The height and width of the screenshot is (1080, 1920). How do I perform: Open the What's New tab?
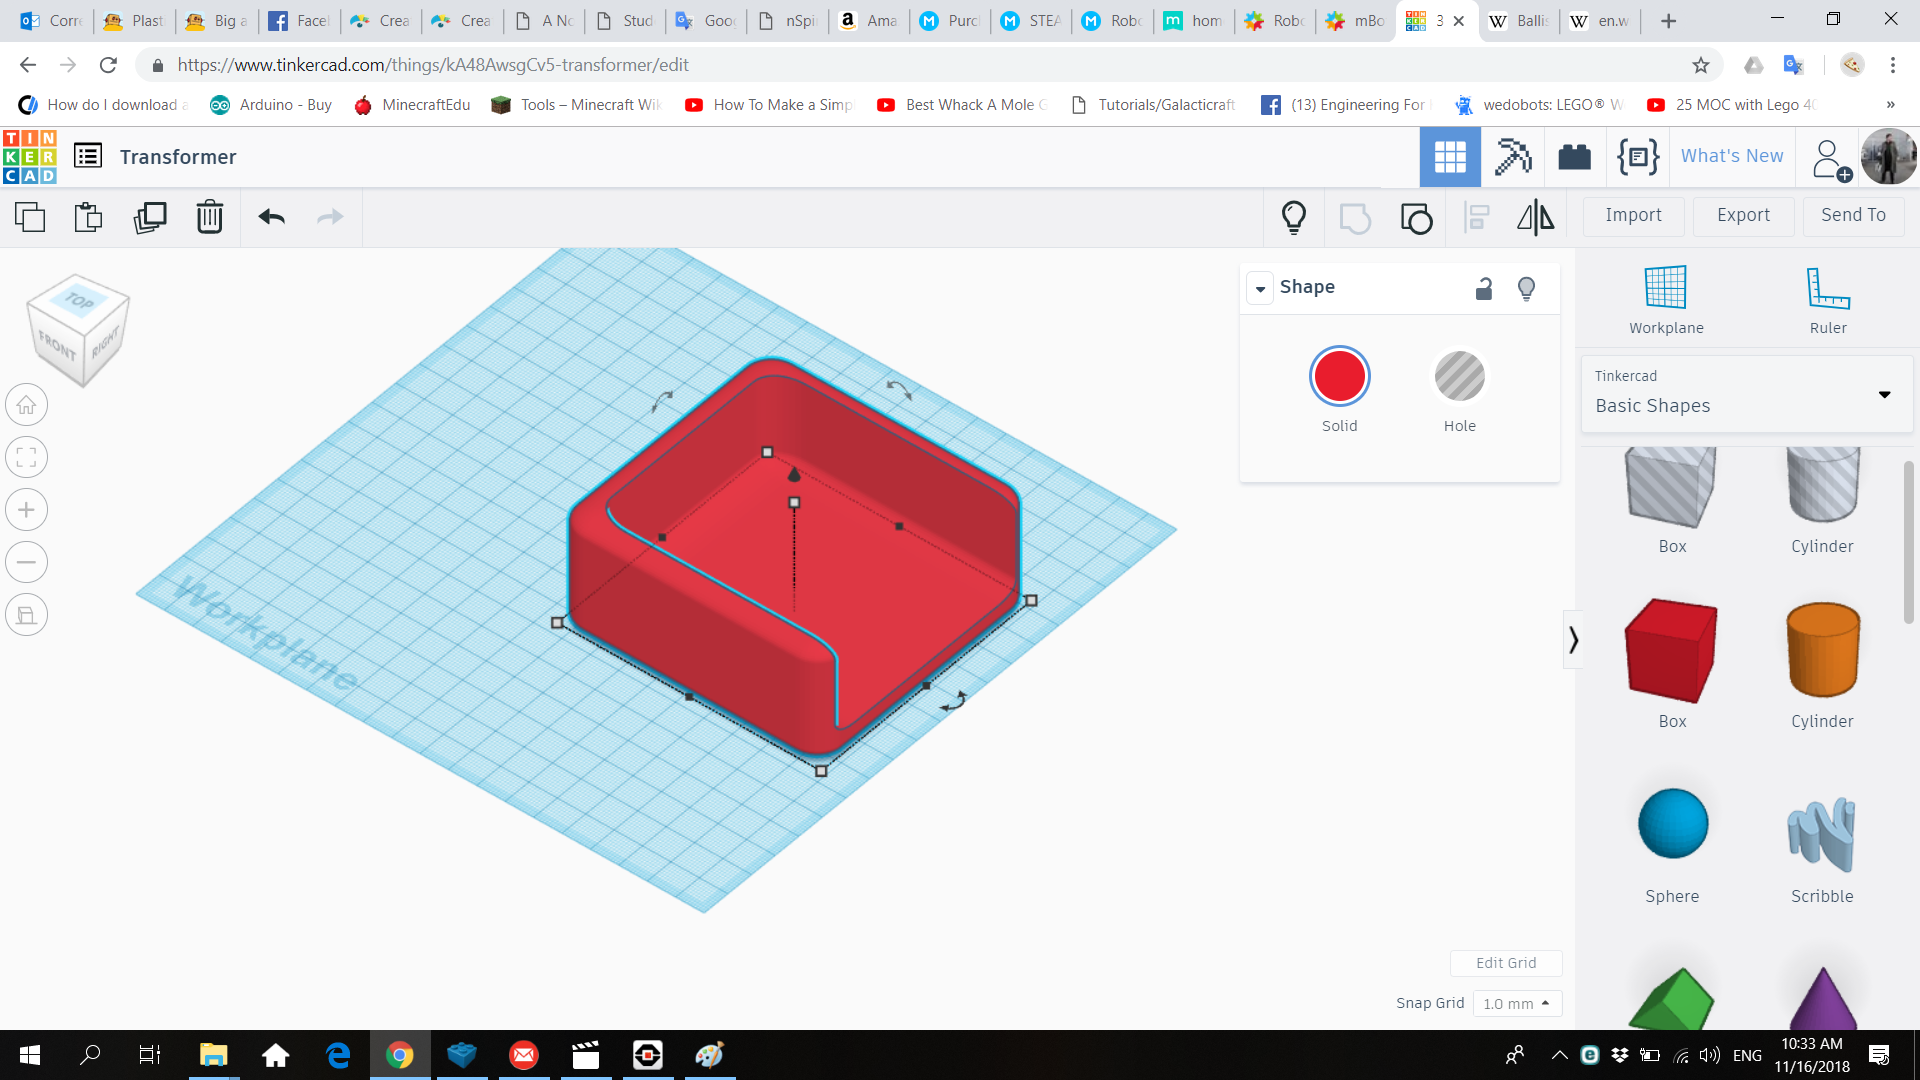click(x=1731, y=156)
